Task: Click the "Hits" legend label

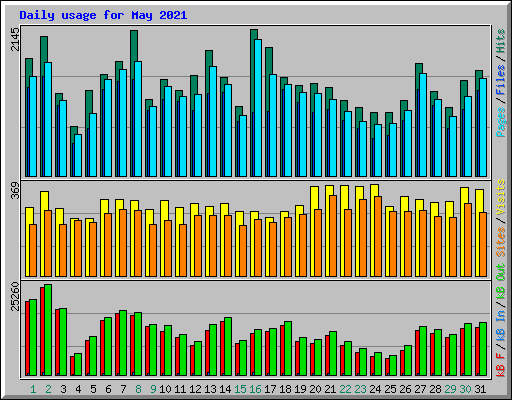Action: [x=501, y=41]
